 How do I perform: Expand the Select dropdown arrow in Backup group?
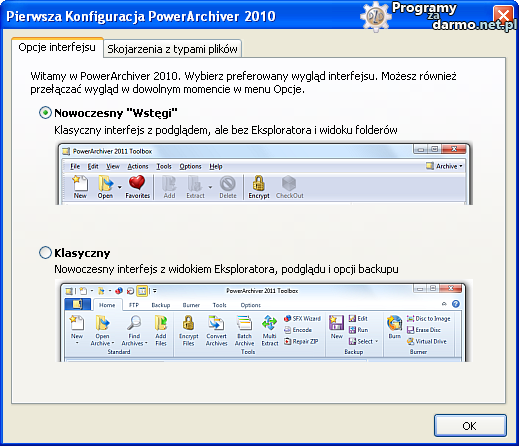[377, 341]
